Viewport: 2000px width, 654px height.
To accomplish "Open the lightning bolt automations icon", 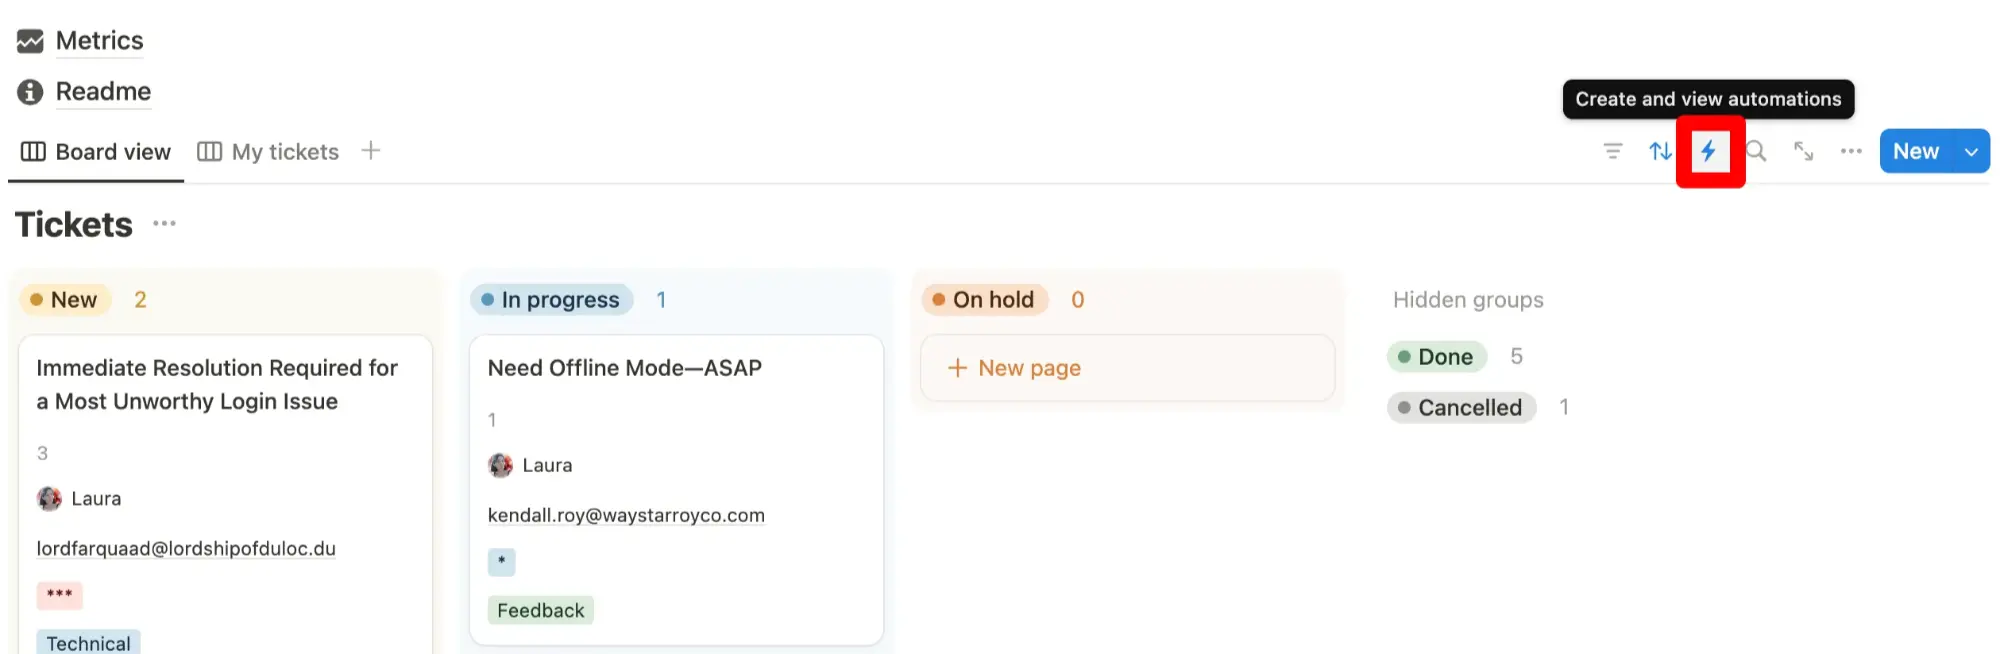I will [x=1709, y=151].
